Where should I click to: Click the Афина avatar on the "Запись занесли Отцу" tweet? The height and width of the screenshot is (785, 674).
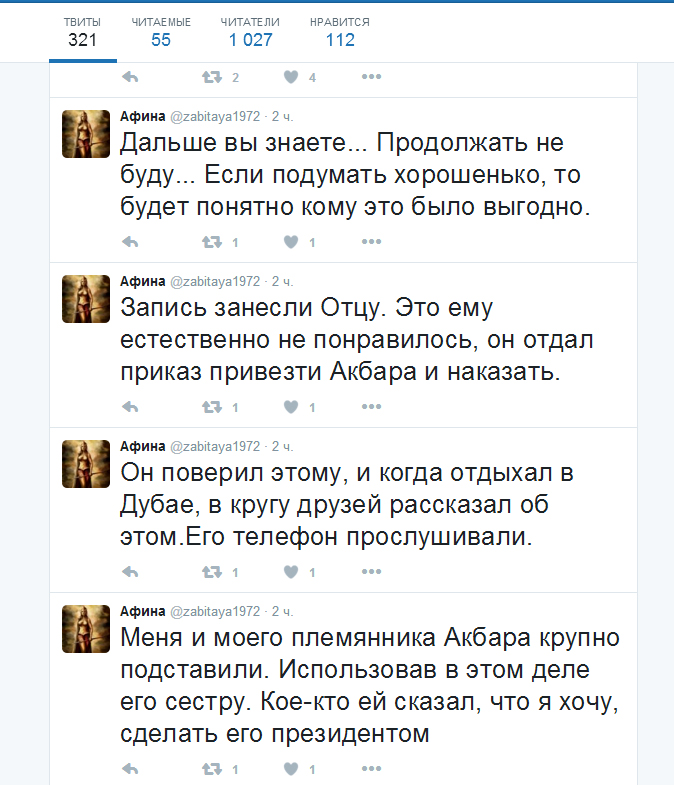coord(86,298)
